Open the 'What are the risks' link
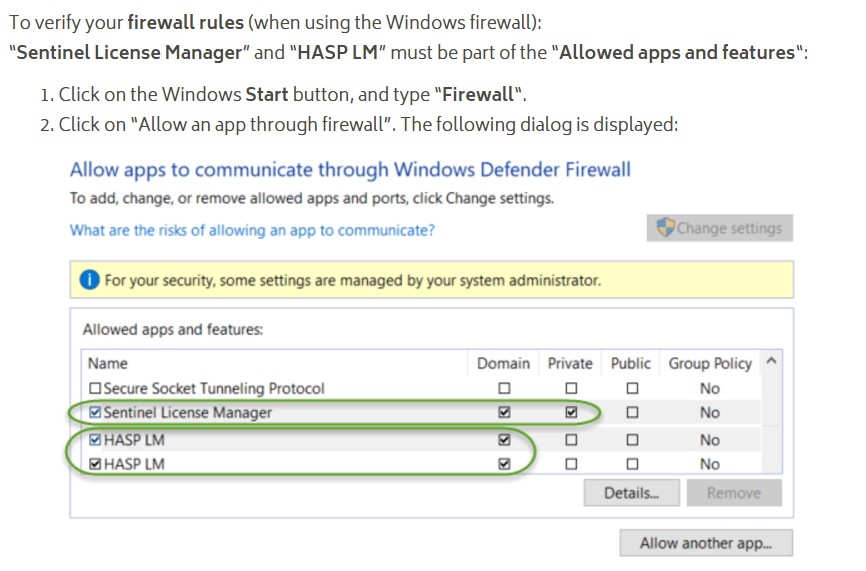The height and width of the screenshot is (571, 866). click(x=252, y=230)
